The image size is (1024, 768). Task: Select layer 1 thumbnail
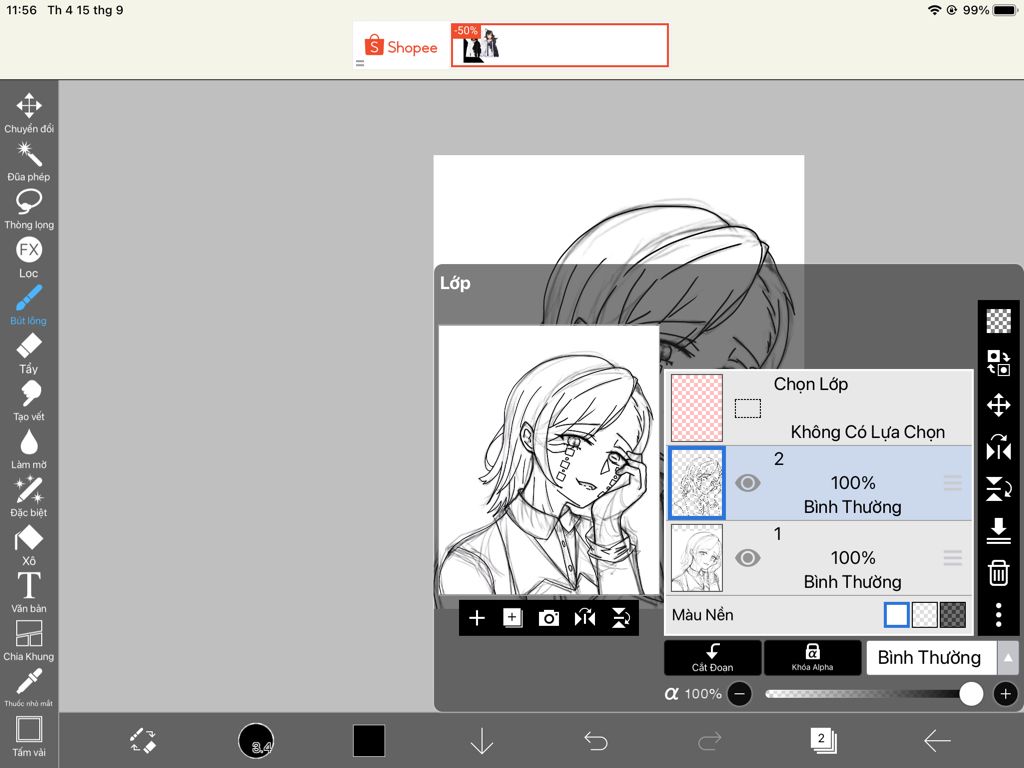(x=697, y=558)
